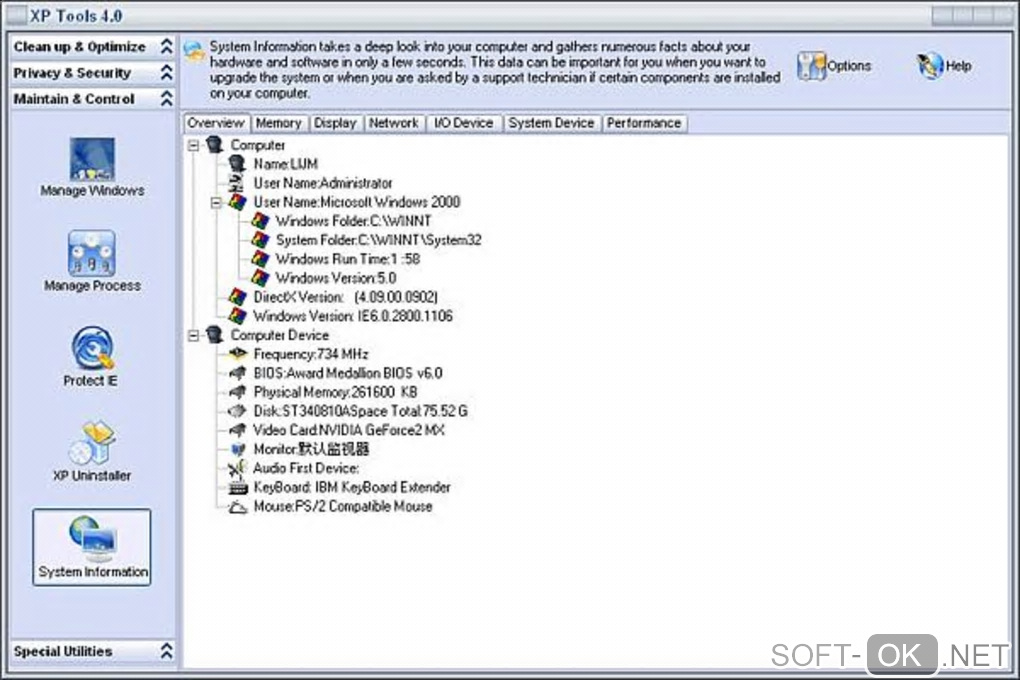The image size is (1020, 680).
Task: Click the drive icon beside Disk:ST340810A
Action: pos(237,411)
